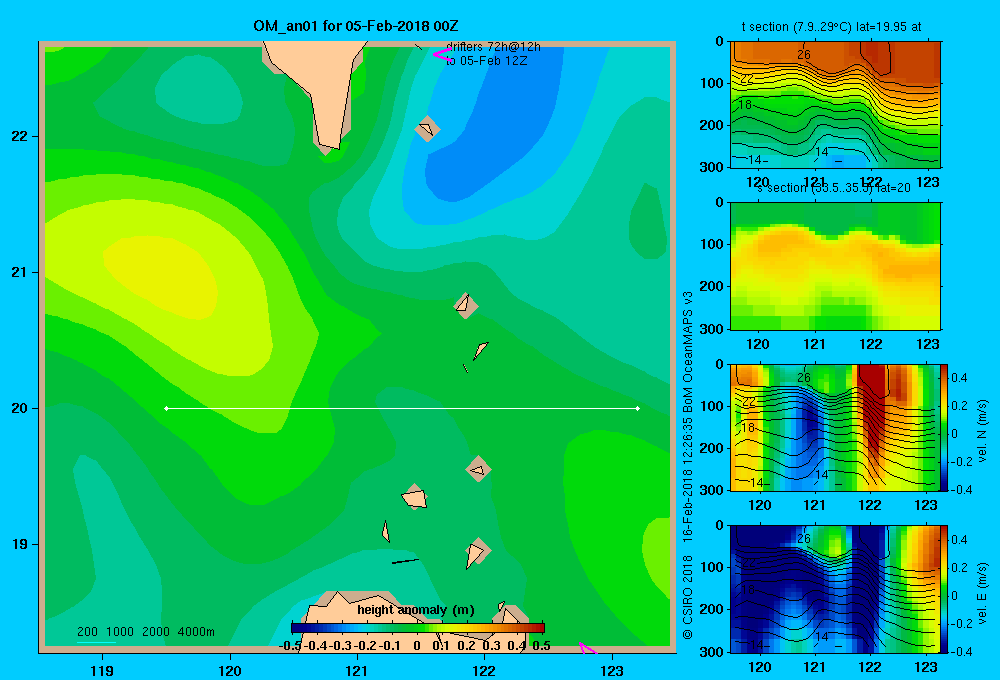The image size is (1000, 680).
Task: Click longitude label 121 on the map axis
Action: [357, 670]
